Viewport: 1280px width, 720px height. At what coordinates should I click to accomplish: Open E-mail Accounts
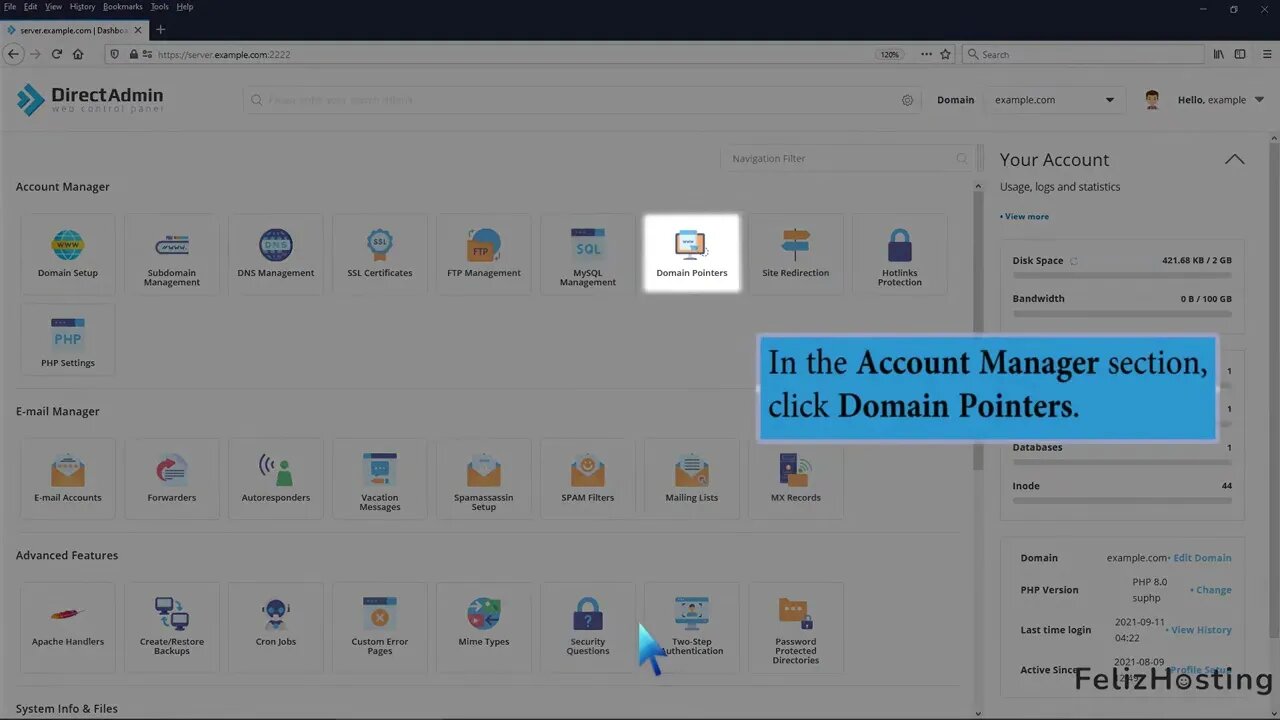[x=68, y=478]
